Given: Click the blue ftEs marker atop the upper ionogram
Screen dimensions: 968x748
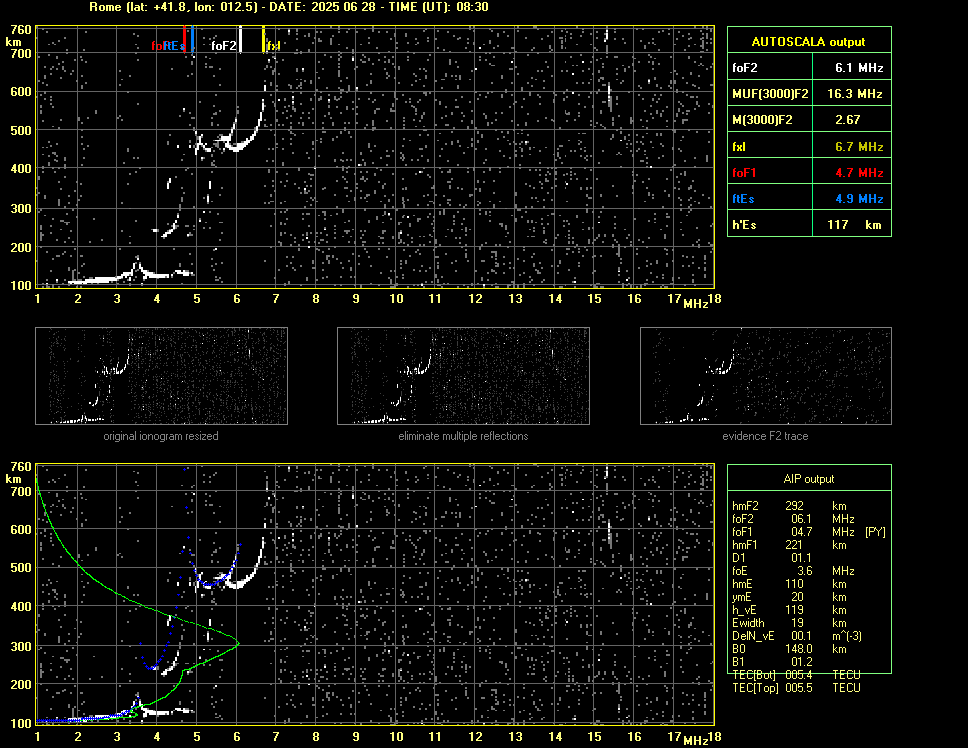Looking at the screenshot, I should 193,39.
